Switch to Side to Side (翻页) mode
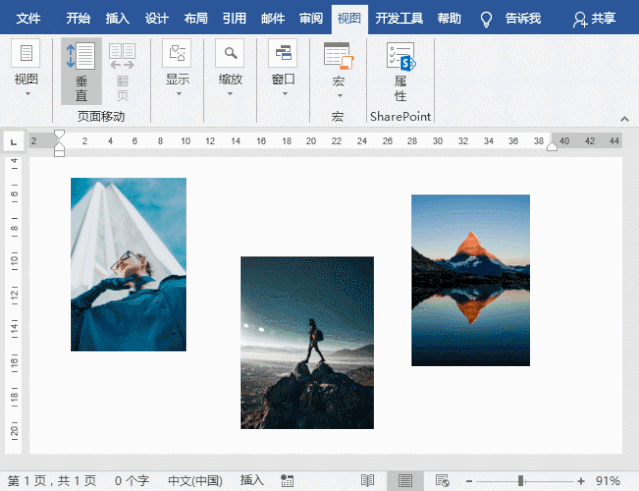The width and height of the screenshot is (639, 491). point(122,71)
